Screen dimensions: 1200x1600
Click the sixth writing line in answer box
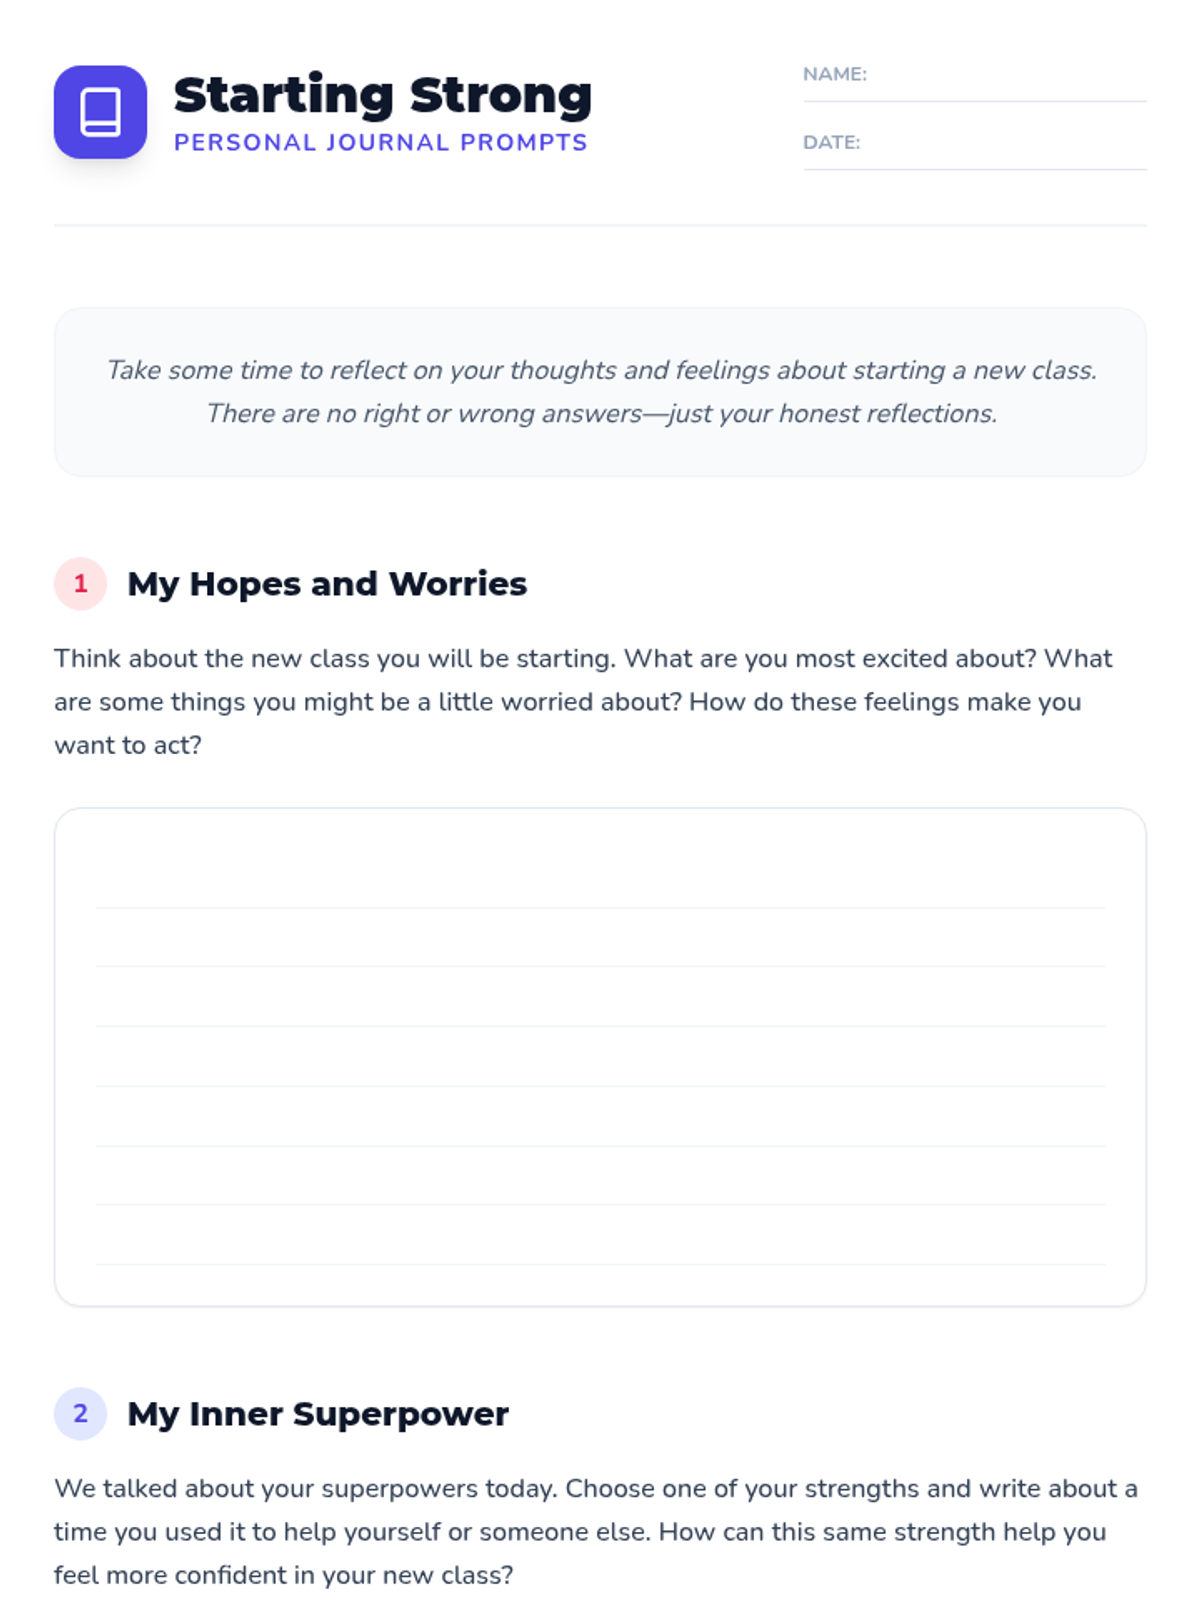pos(600,1176)
